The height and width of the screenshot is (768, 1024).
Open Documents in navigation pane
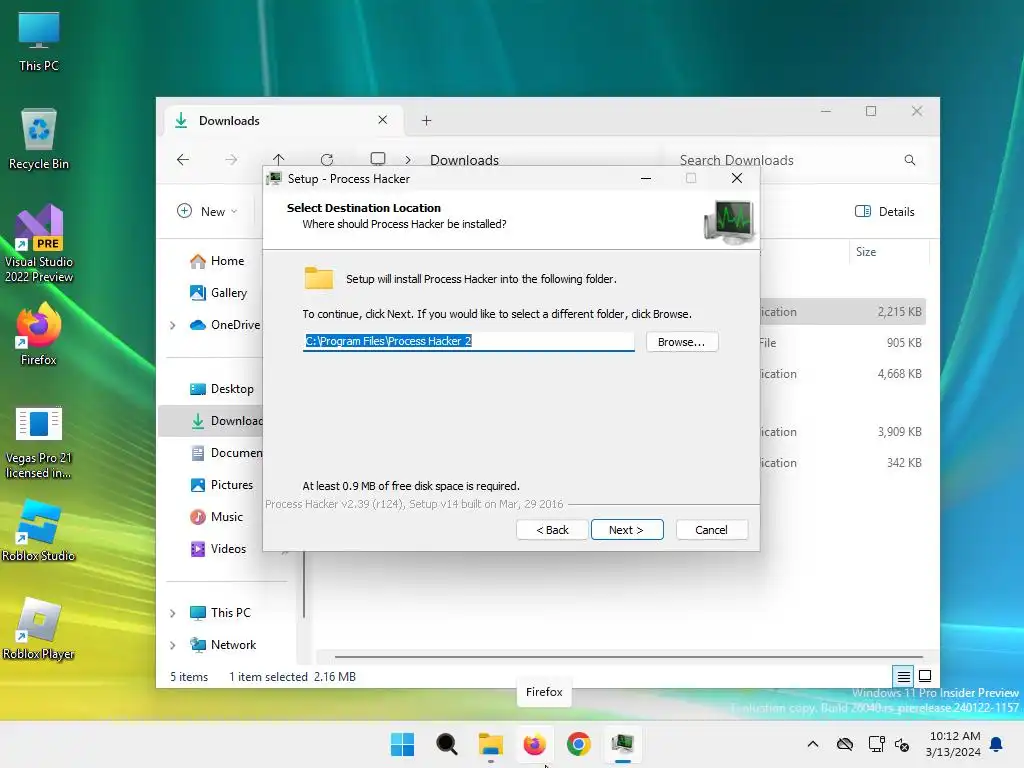pyautogui.click(x=226, y=453)
